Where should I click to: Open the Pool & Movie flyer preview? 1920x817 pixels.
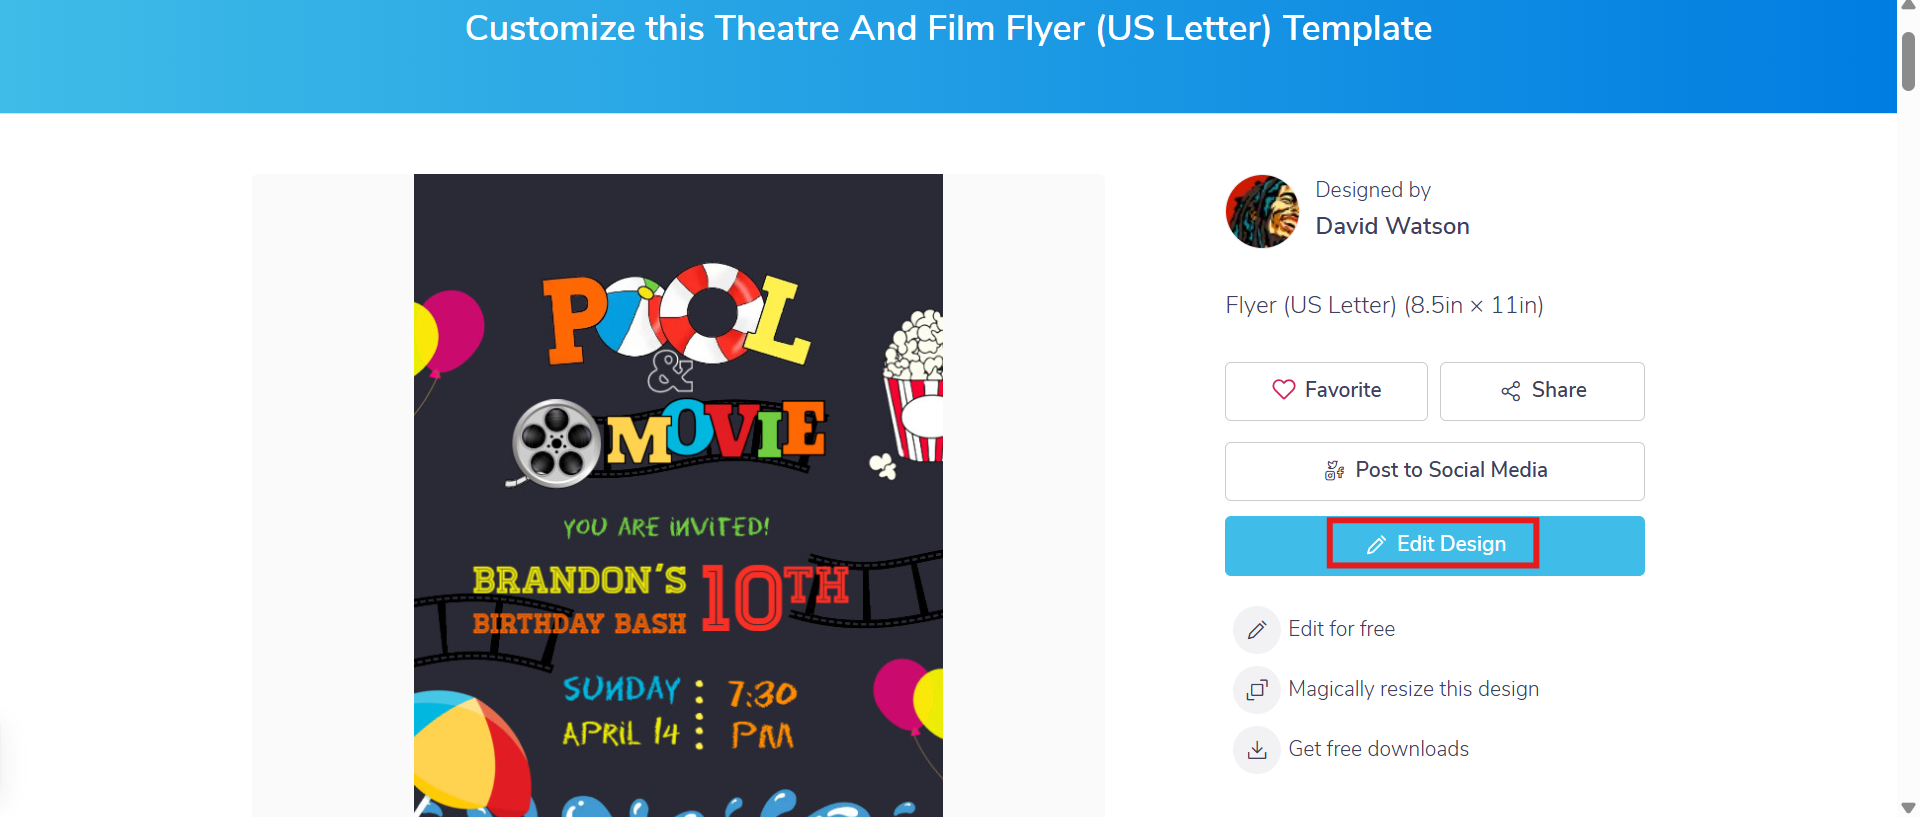pos(678,495)
